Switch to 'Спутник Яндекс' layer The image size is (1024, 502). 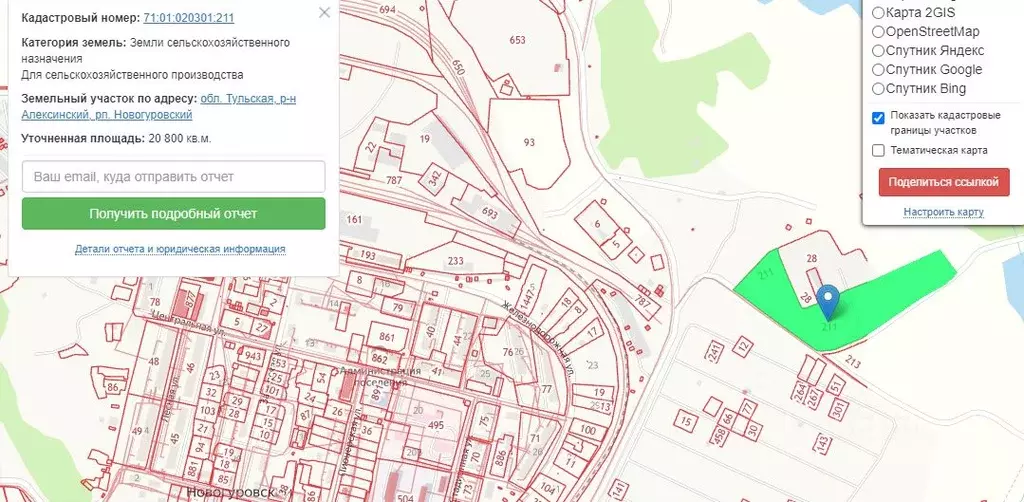click(878, 50)
